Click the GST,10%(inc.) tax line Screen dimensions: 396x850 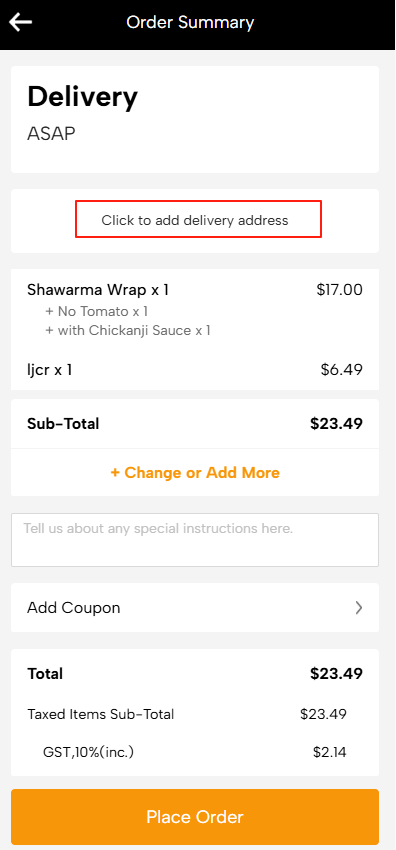[88, 752]
